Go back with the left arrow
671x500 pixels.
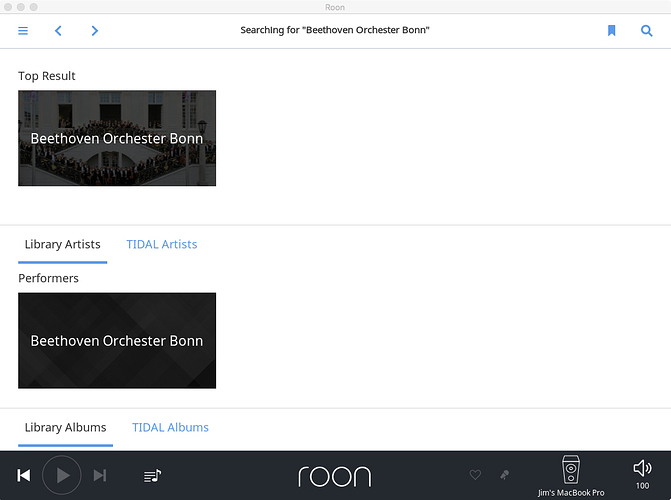[58, 30]
